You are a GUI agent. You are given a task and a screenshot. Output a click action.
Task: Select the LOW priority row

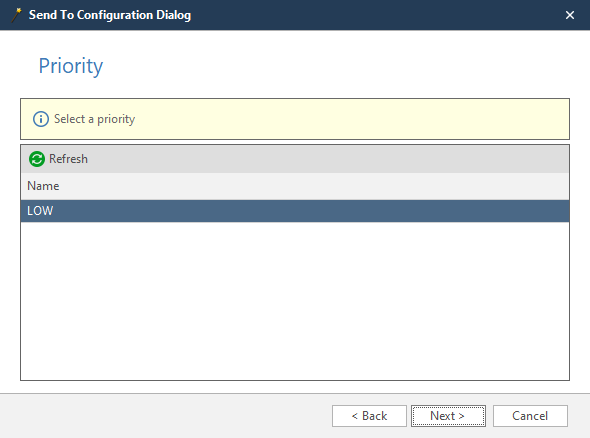click(x=295, y=211)
